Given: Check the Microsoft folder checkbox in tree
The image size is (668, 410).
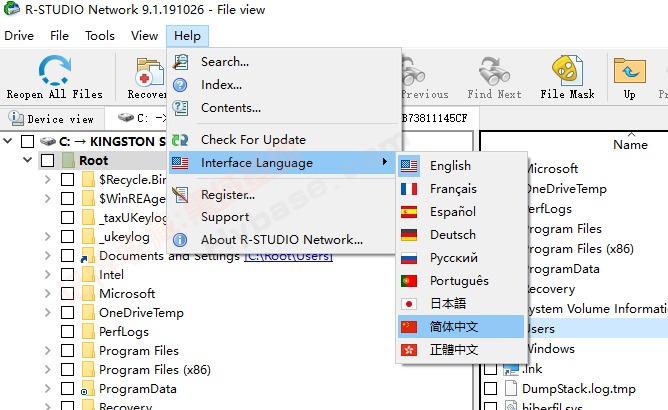Looking at the screenshot, I should (x=67, y=294).
